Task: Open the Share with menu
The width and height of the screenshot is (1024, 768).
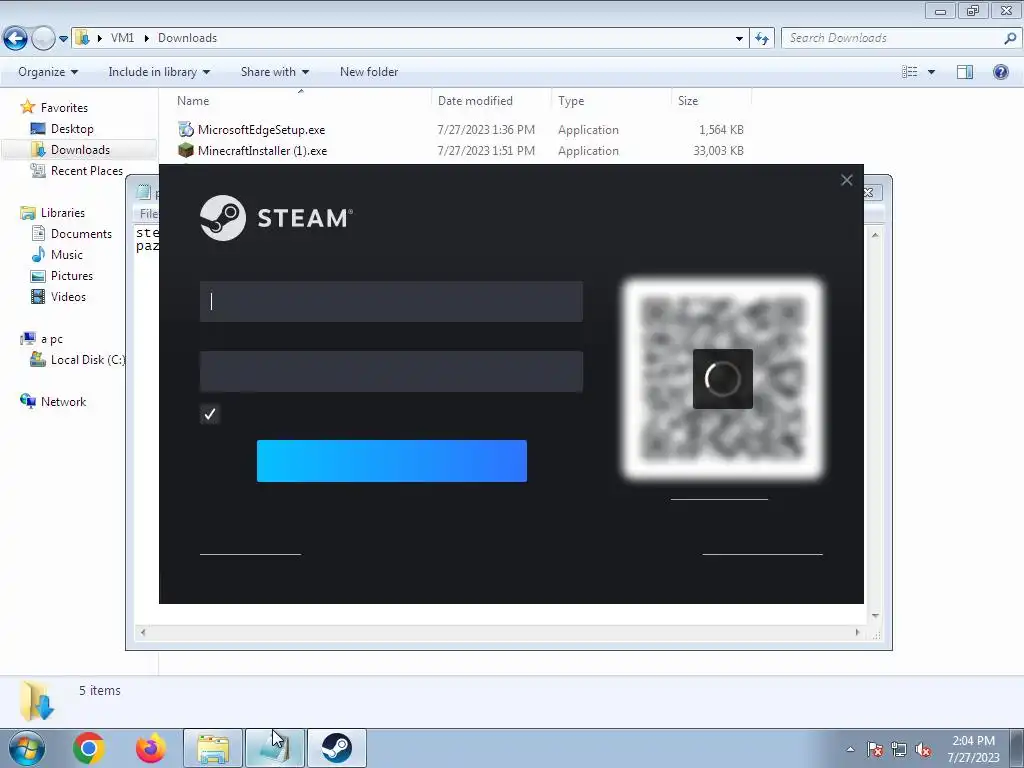Action: [x=275, y=72]
